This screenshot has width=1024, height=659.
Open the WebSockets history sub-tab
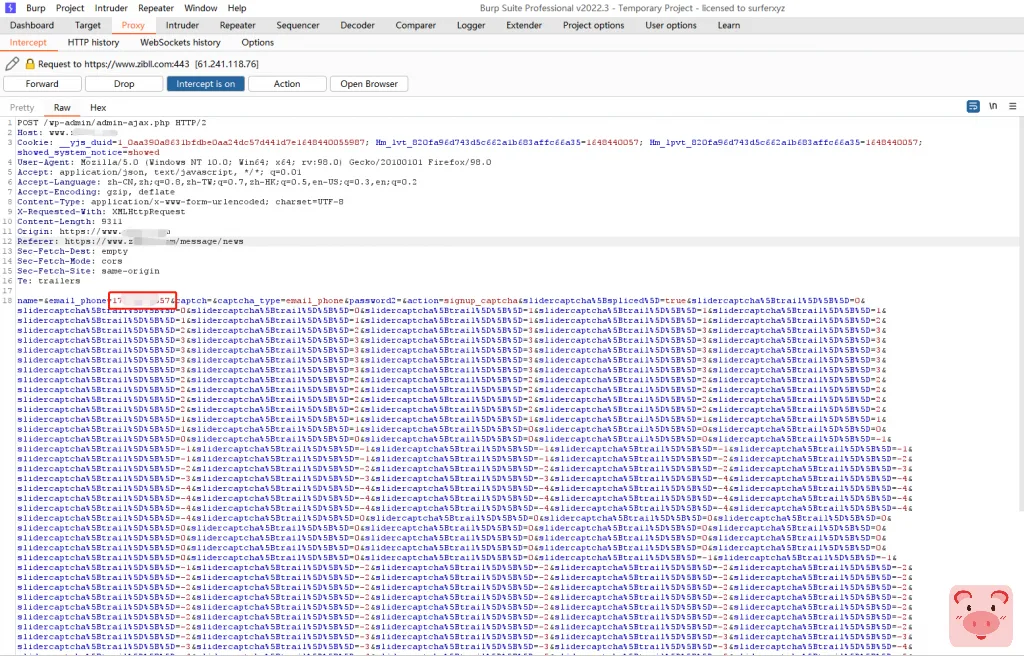(180, 42)
